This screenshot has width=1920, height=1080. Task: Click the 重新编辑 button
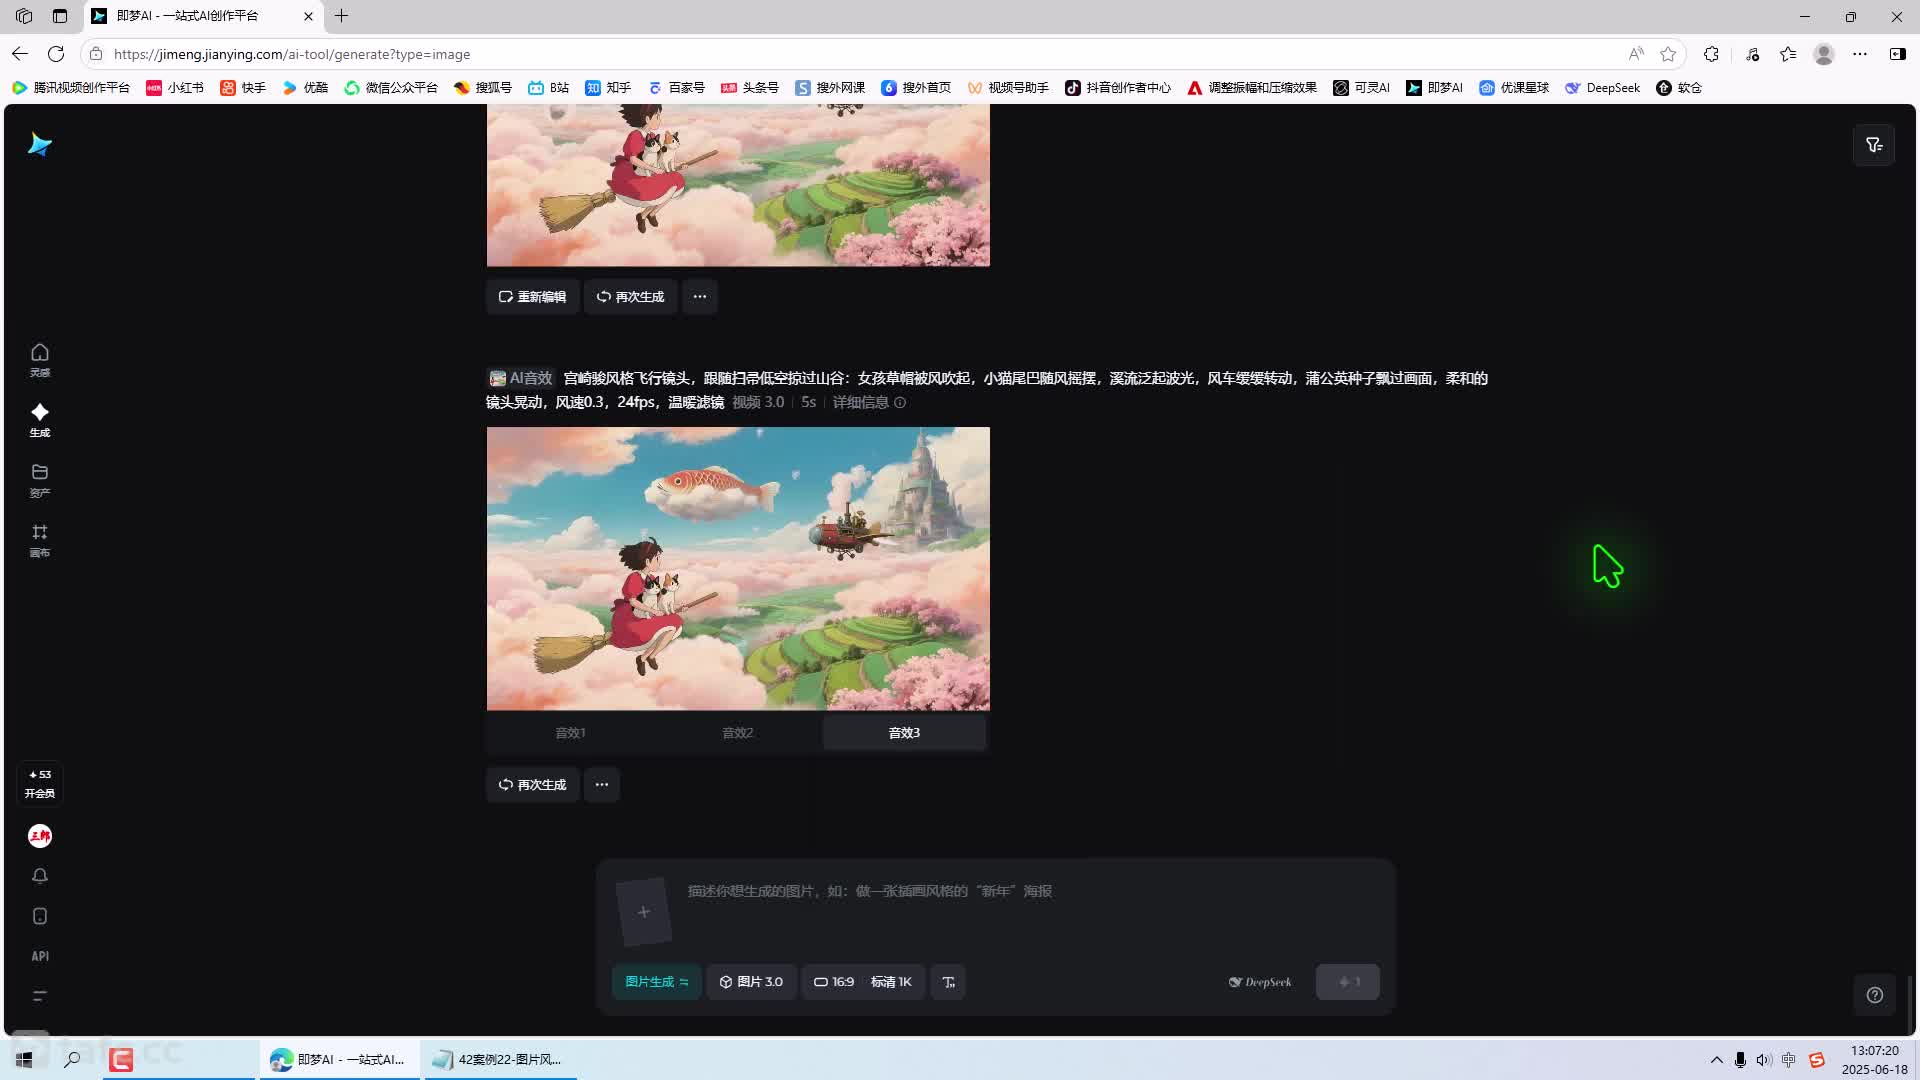532,297
